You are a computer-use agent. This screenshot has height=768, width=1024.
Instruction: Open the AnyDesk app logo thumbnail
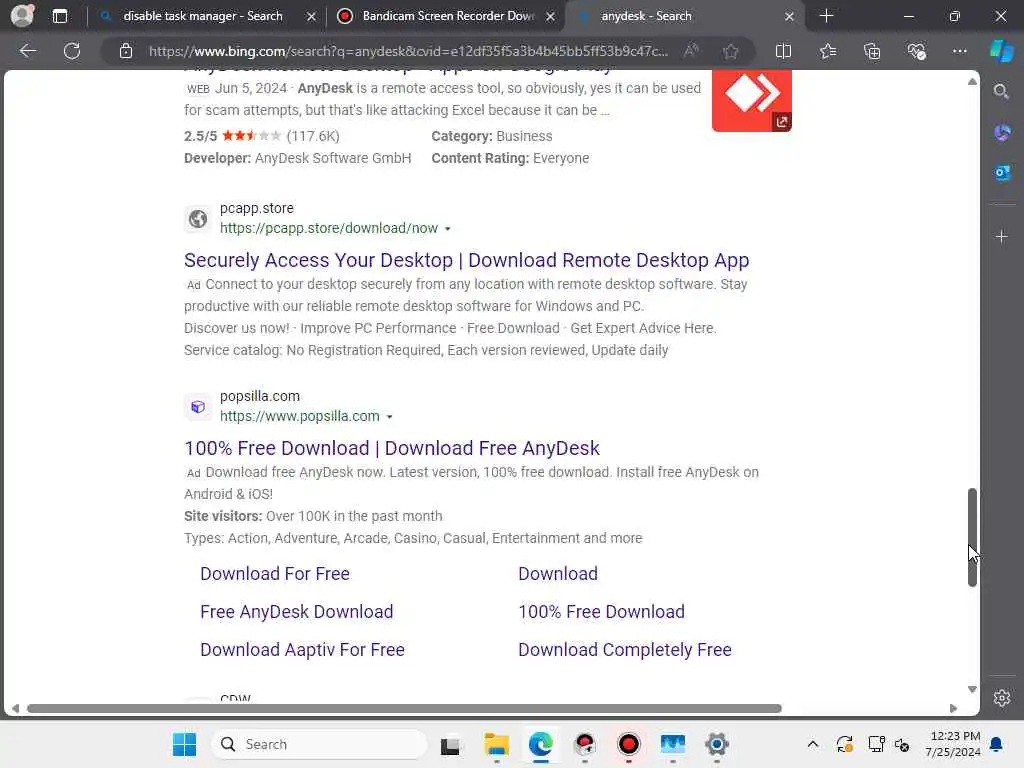[x=752, y=101]
